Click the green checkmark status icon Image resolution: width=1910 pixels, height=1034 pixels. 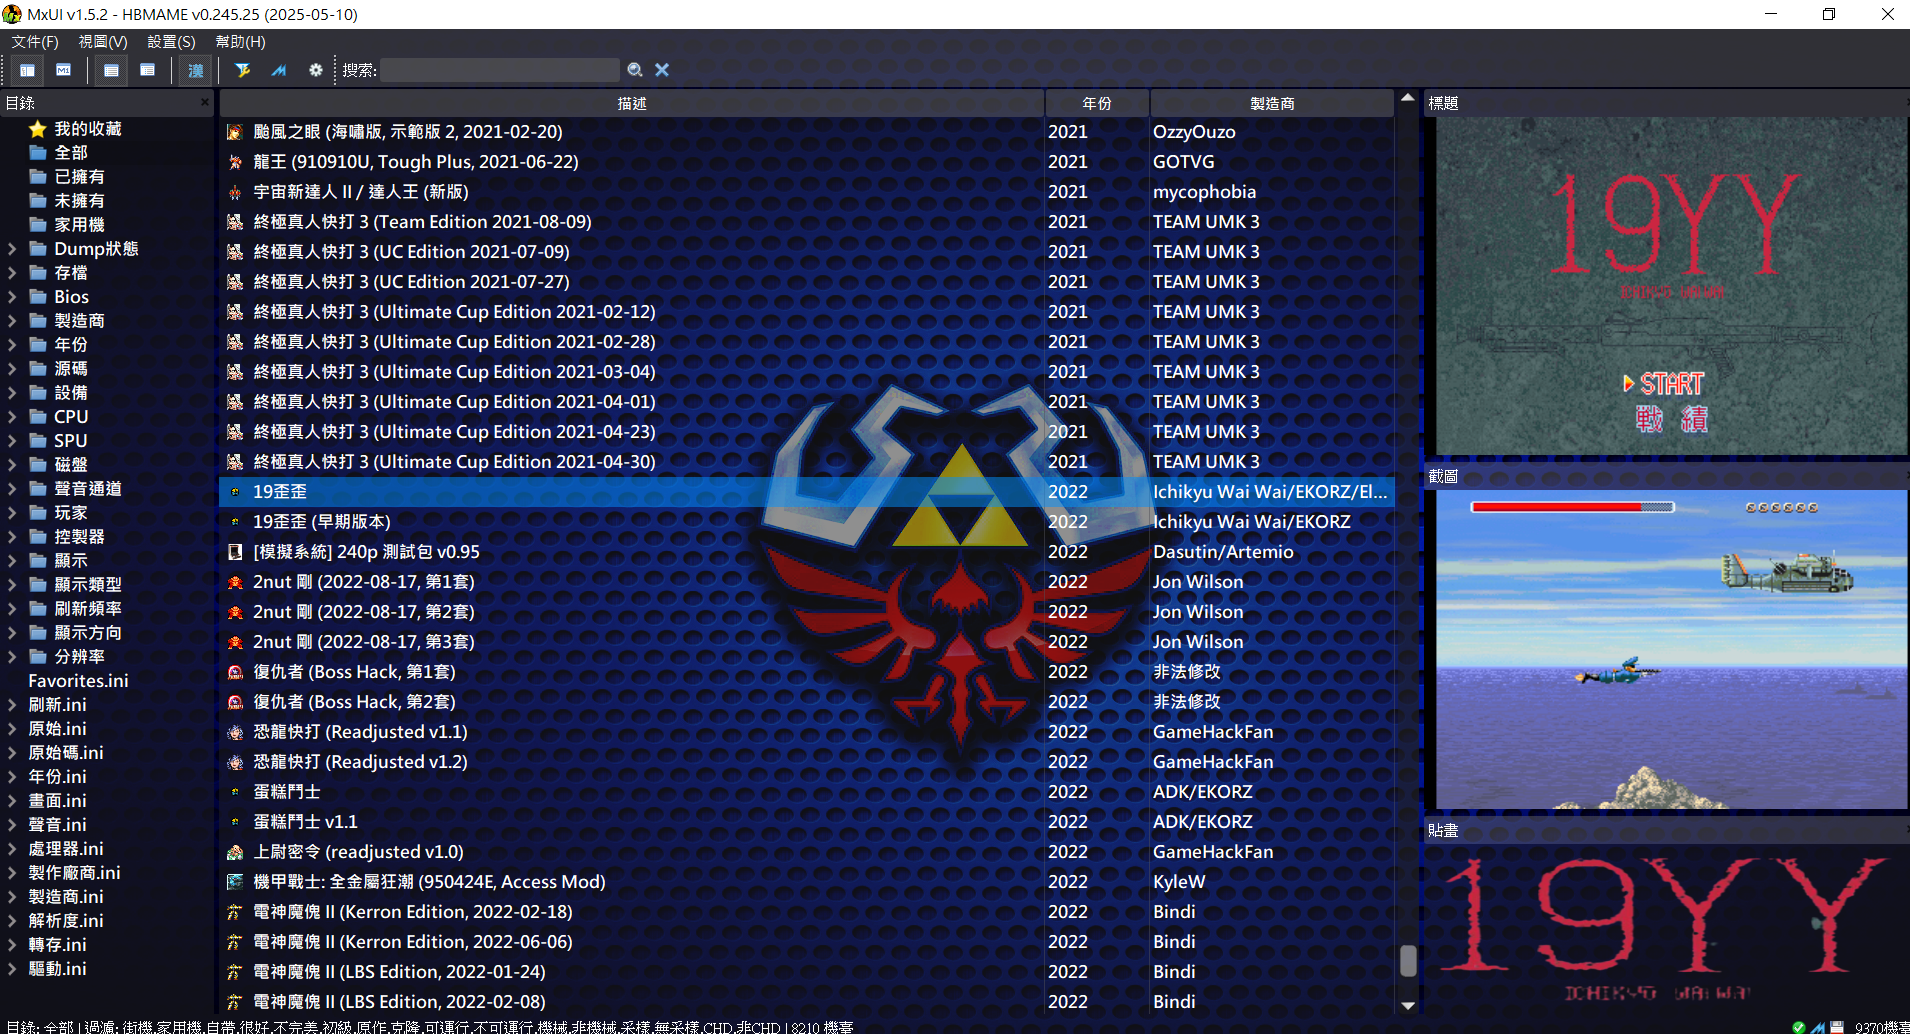[x=1799, y=1027]
